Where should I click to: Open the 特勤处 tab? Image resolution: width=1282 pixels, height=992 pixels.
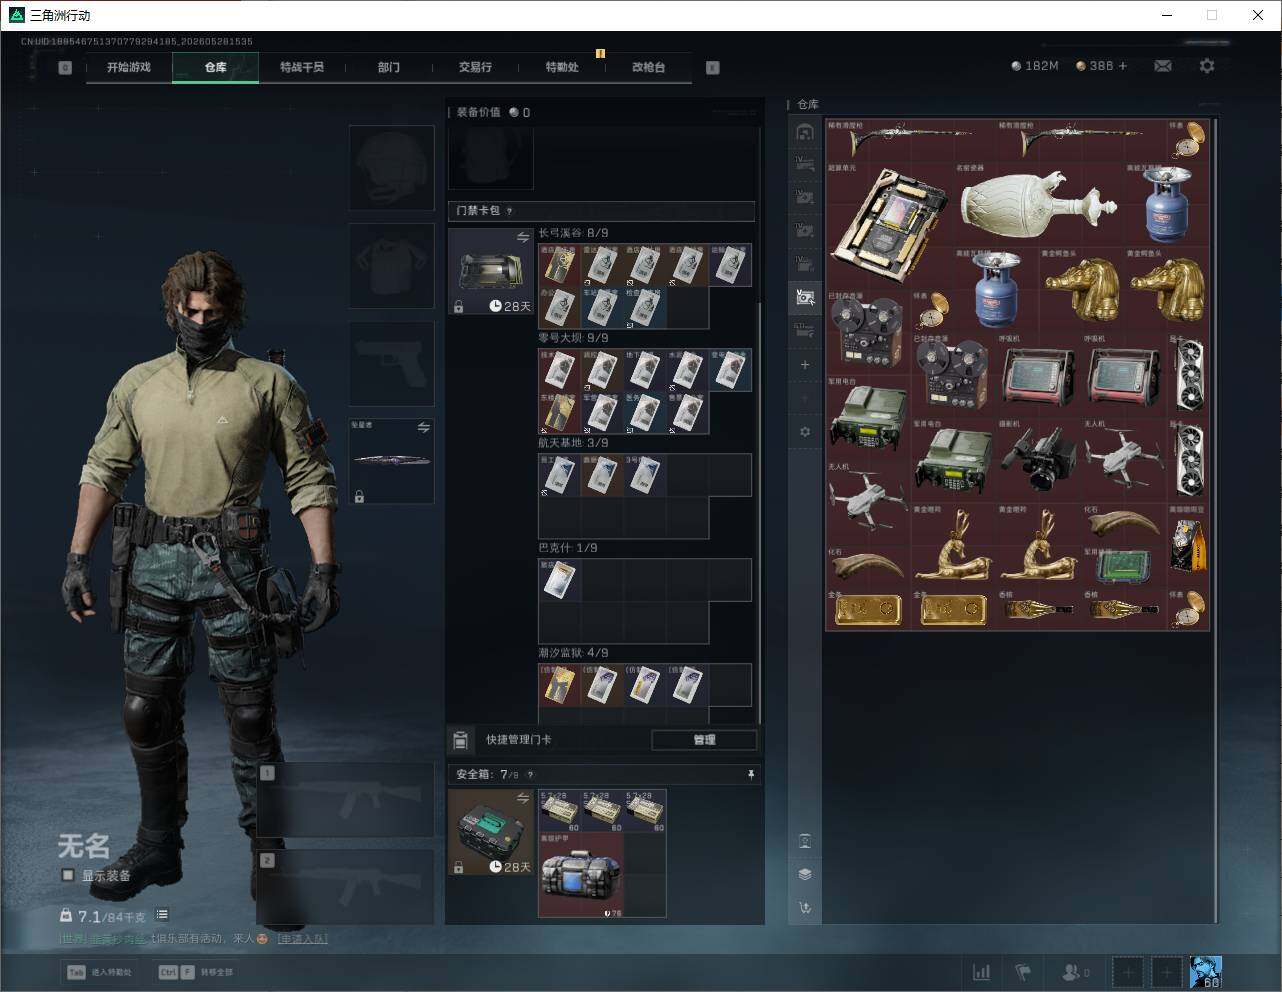coord(562,67)
